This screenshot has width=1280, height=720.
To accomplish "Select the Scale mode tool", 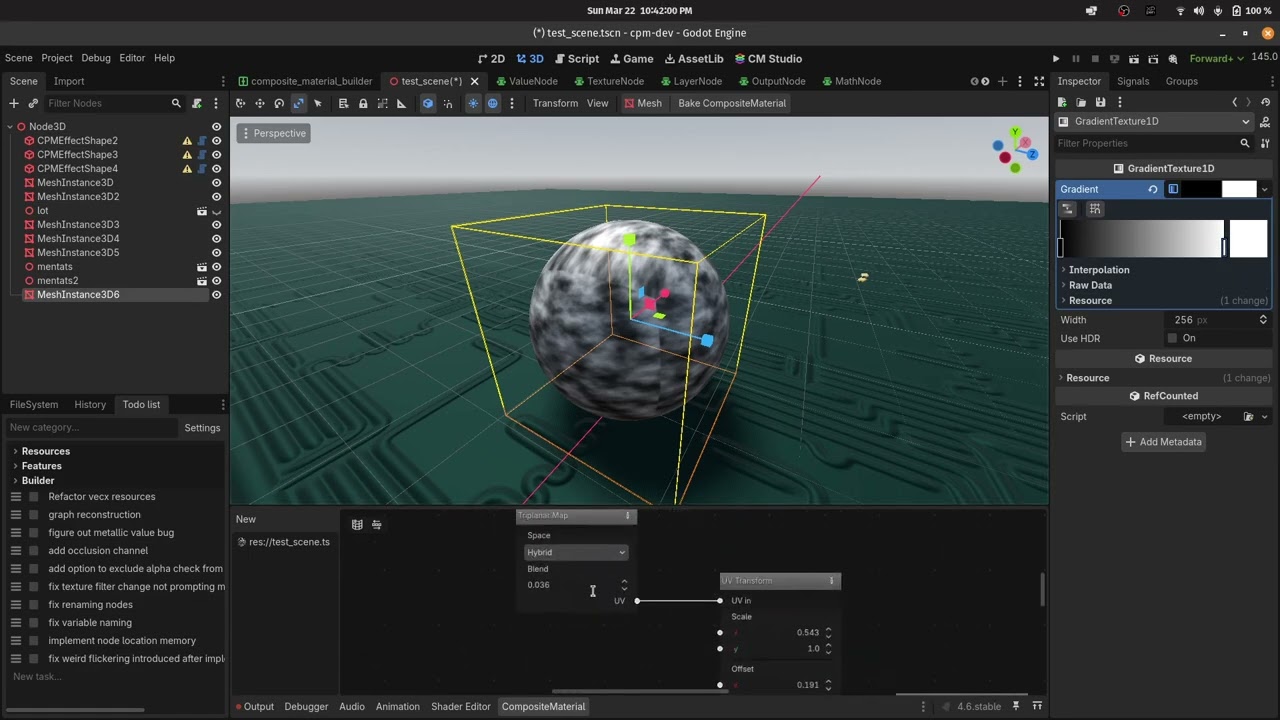I will click(298, 103).
